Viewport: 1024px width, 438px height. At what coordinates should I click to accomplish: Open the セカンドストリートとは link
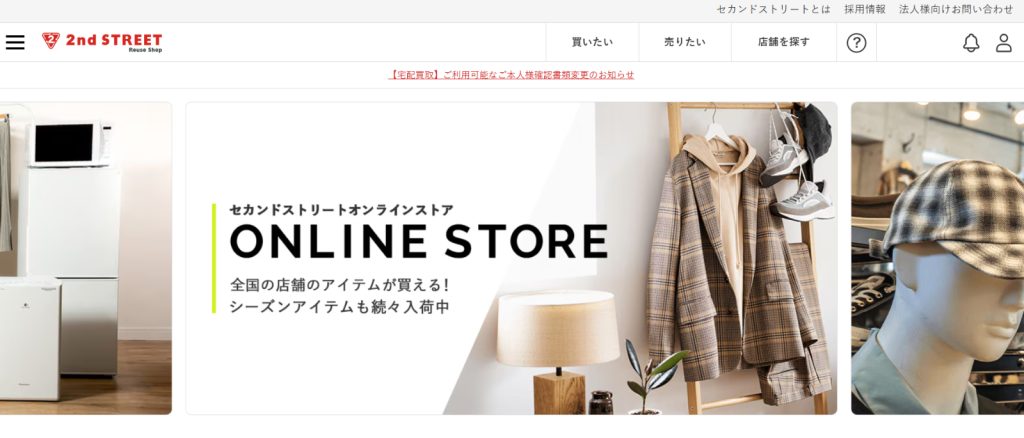(x=773, y=9)
